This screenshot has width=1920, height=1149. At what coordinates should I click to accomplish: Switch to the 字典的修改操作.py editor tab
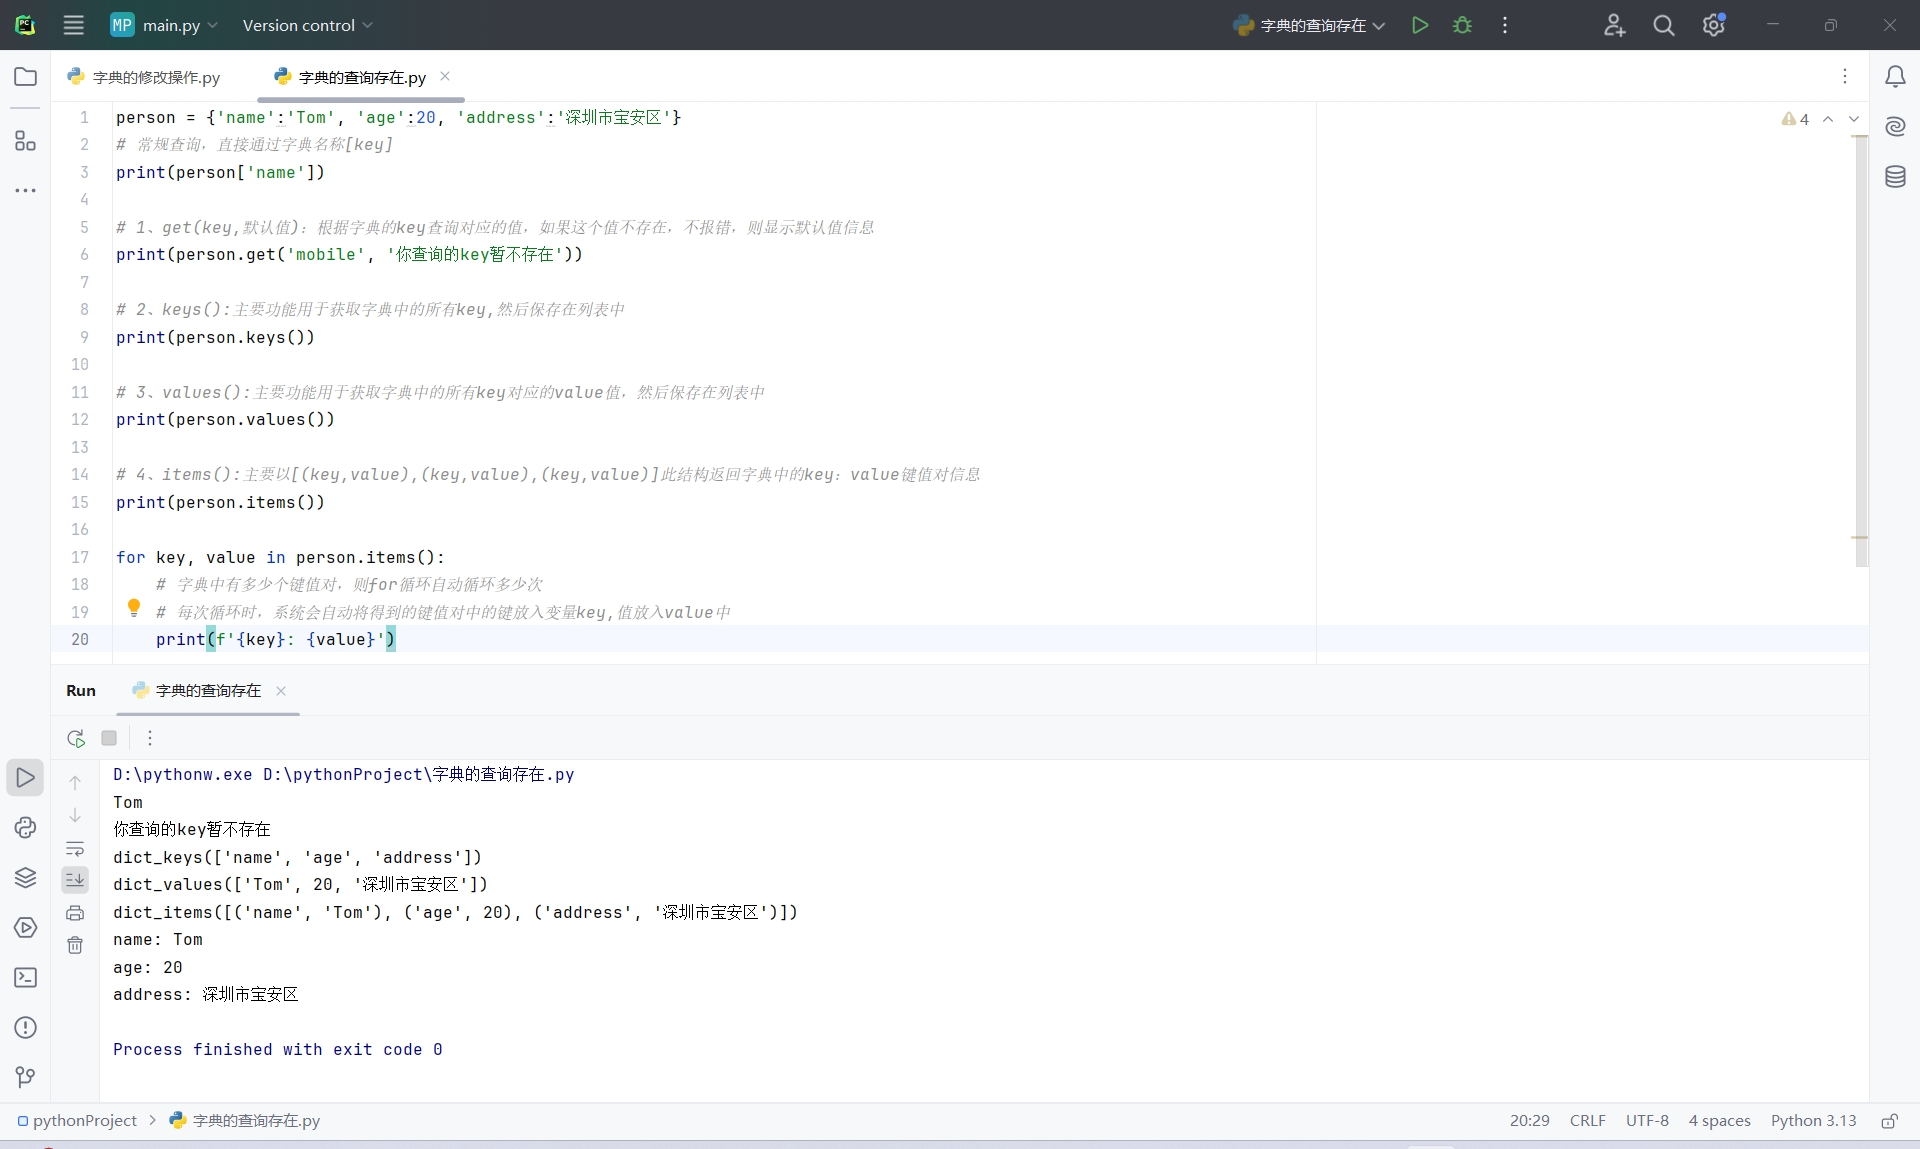click(155, 77)
